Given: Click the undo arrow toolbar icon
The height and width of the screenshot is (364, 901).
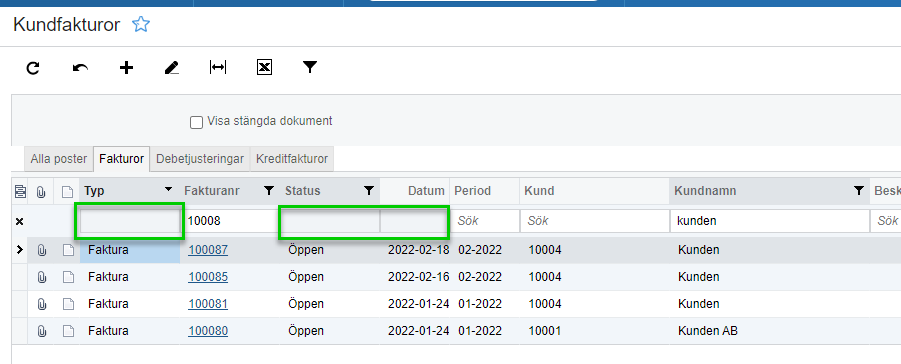Looking at the screenshot, I should pyautogui.click(x=80, y=68).
